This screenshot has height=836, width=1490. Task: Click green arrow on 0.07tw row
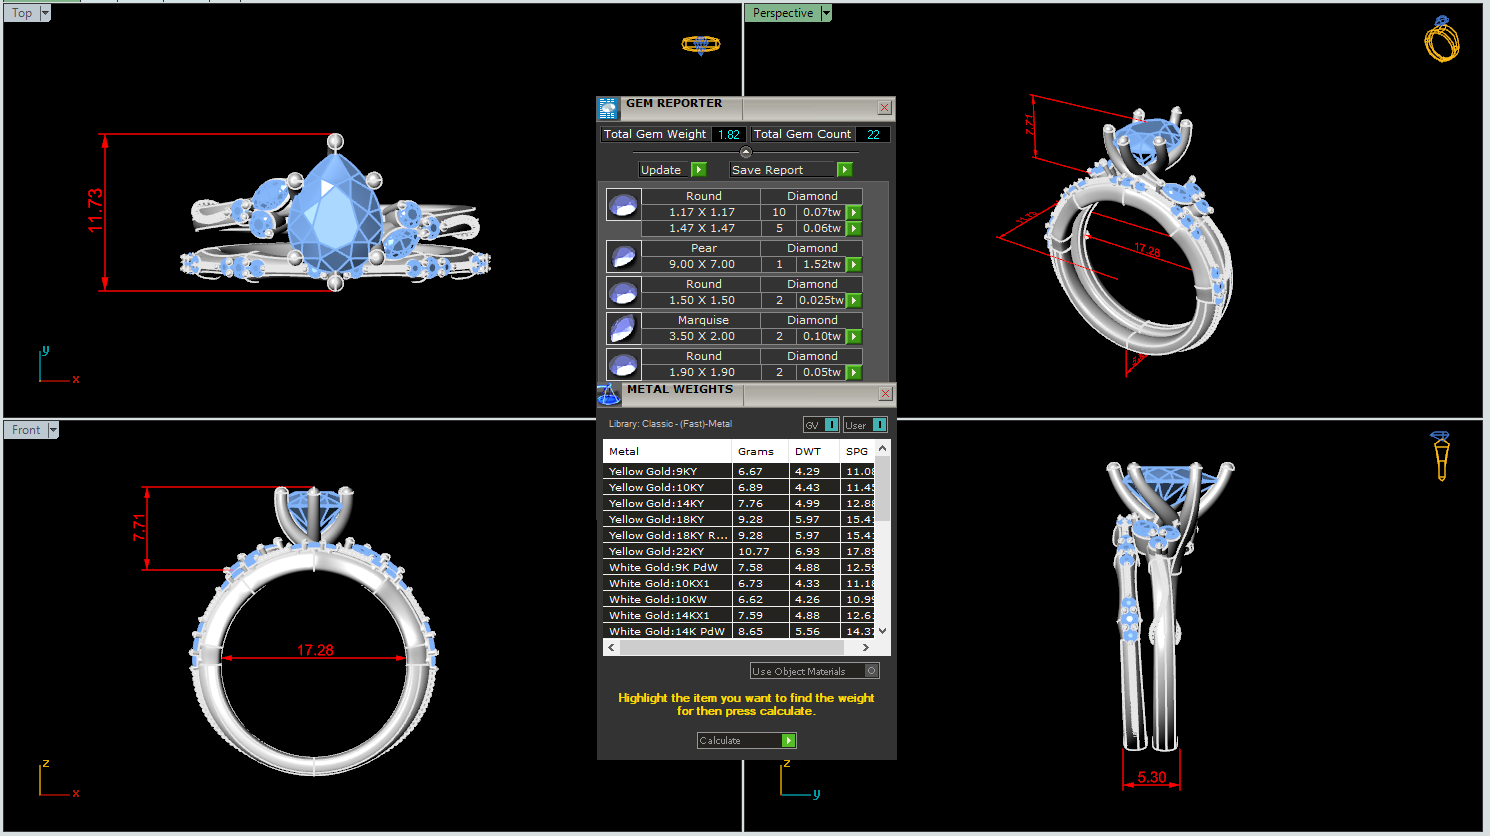854,213
